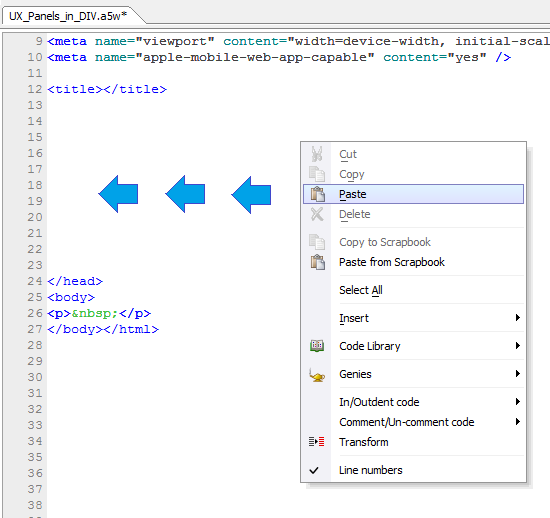Expand the Insert submenu arrow
Image resolution: width=550 pixels, height=518 pixels.
point(518,318)
